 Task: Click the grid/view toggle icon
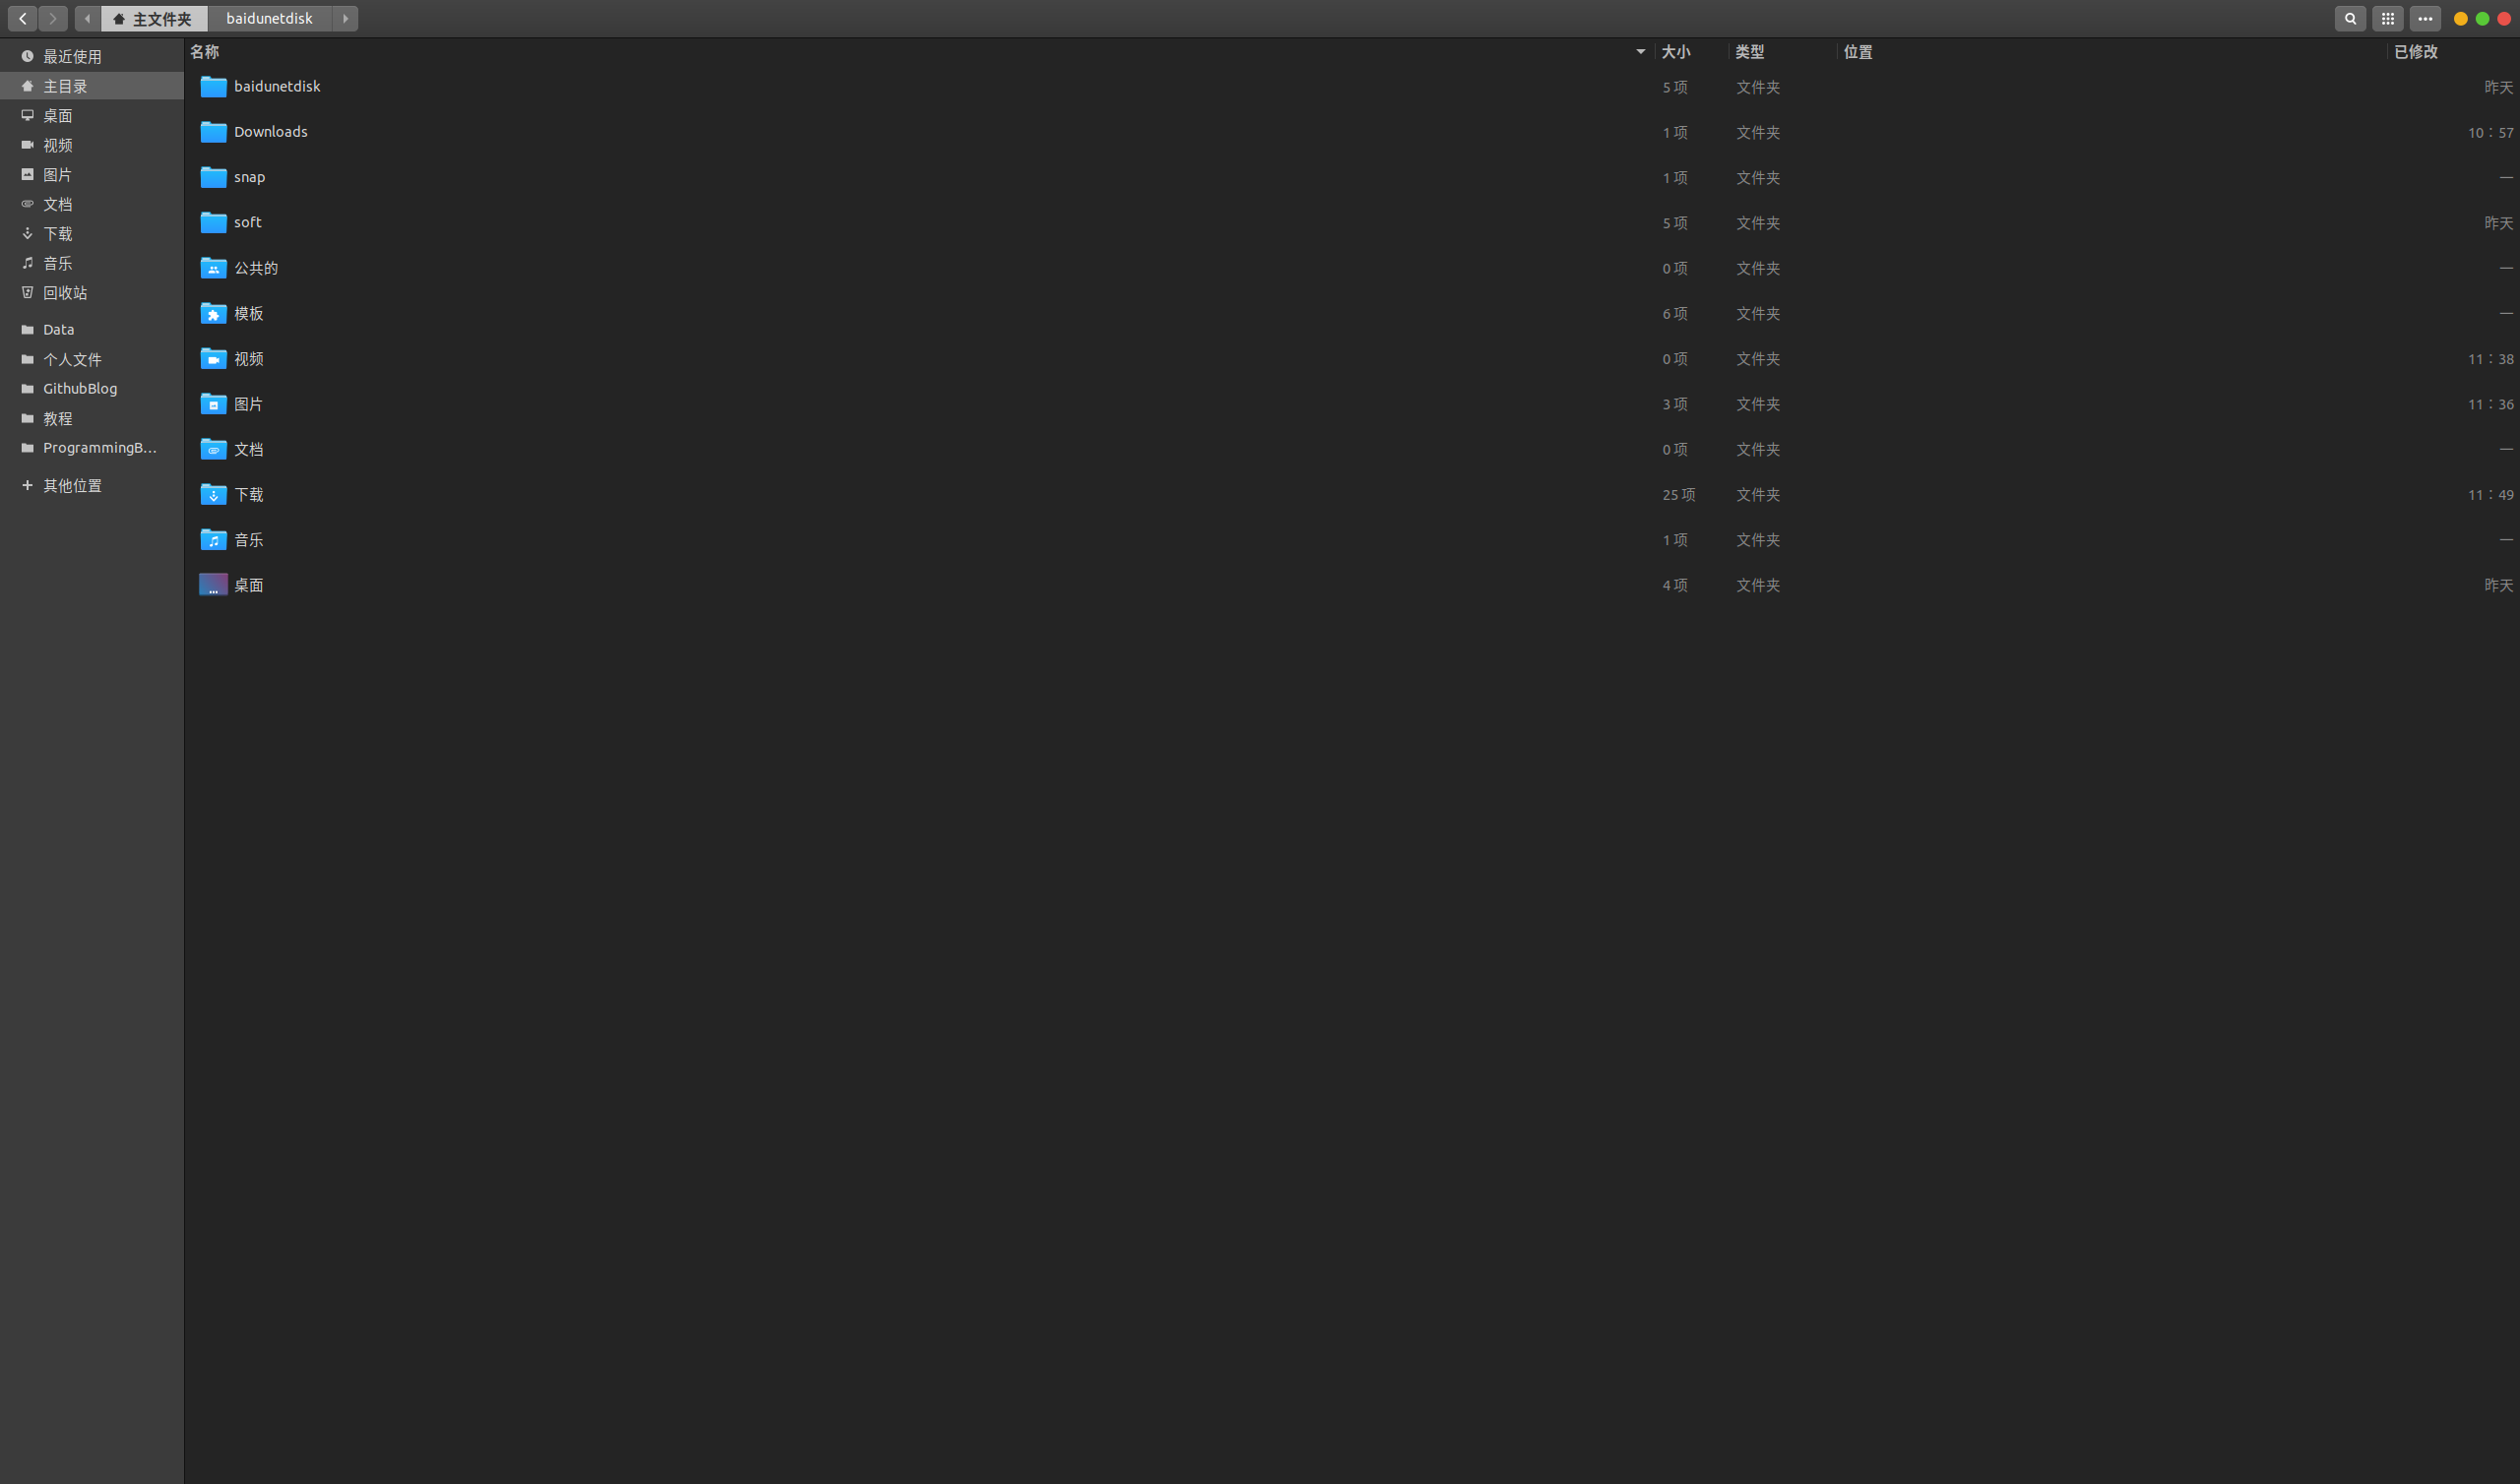pos(2389,18)
